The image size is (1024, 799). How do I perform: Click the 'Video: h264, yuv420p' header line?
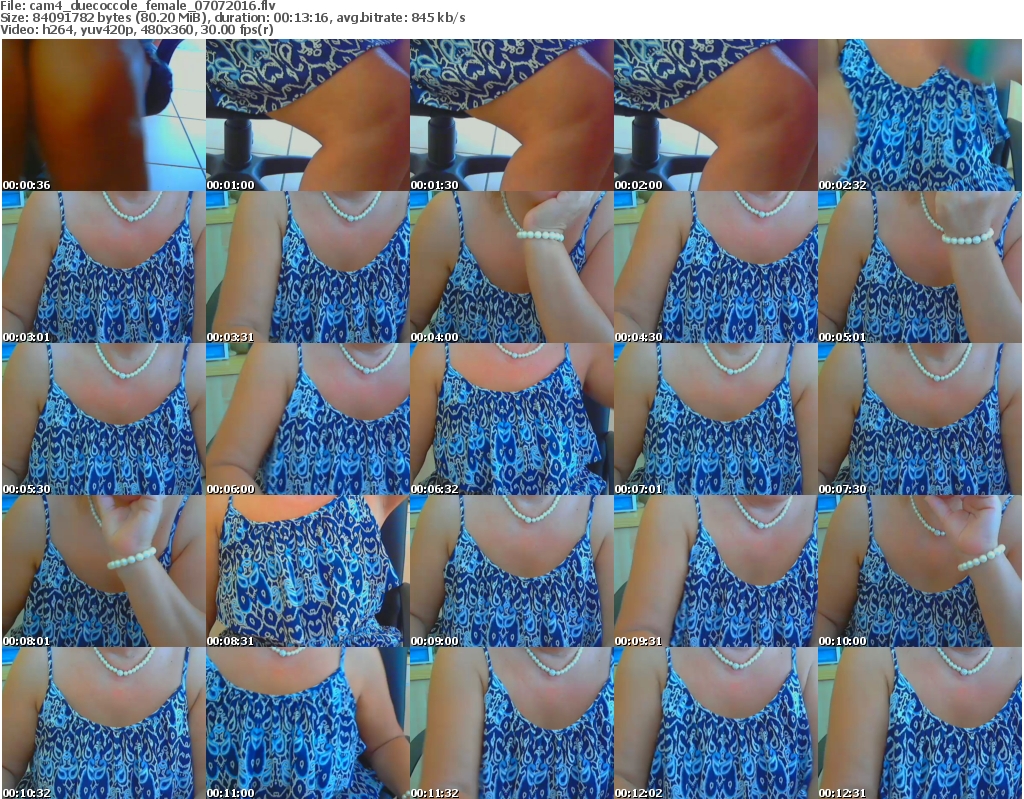[x=136, y=30]
